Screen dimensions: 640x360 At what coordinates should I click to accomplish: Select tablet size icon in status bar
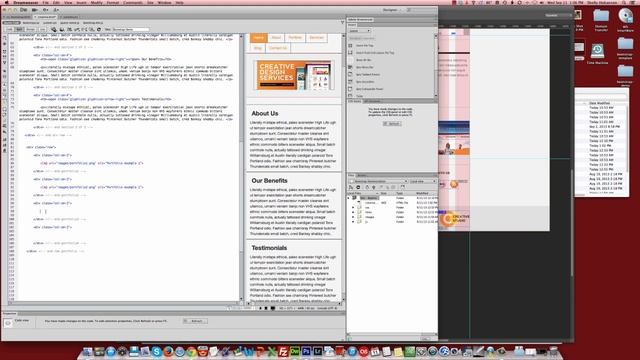point(267,308)
